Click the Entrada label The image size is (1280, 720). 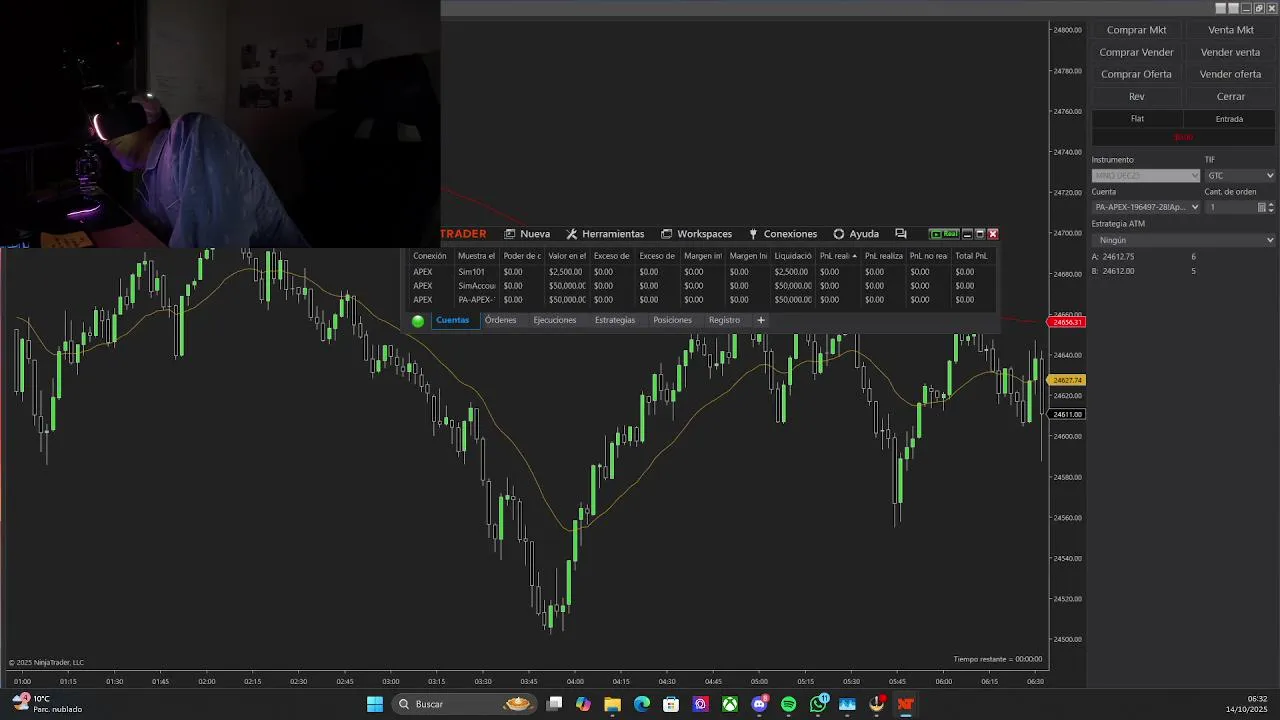point(1229,119)
